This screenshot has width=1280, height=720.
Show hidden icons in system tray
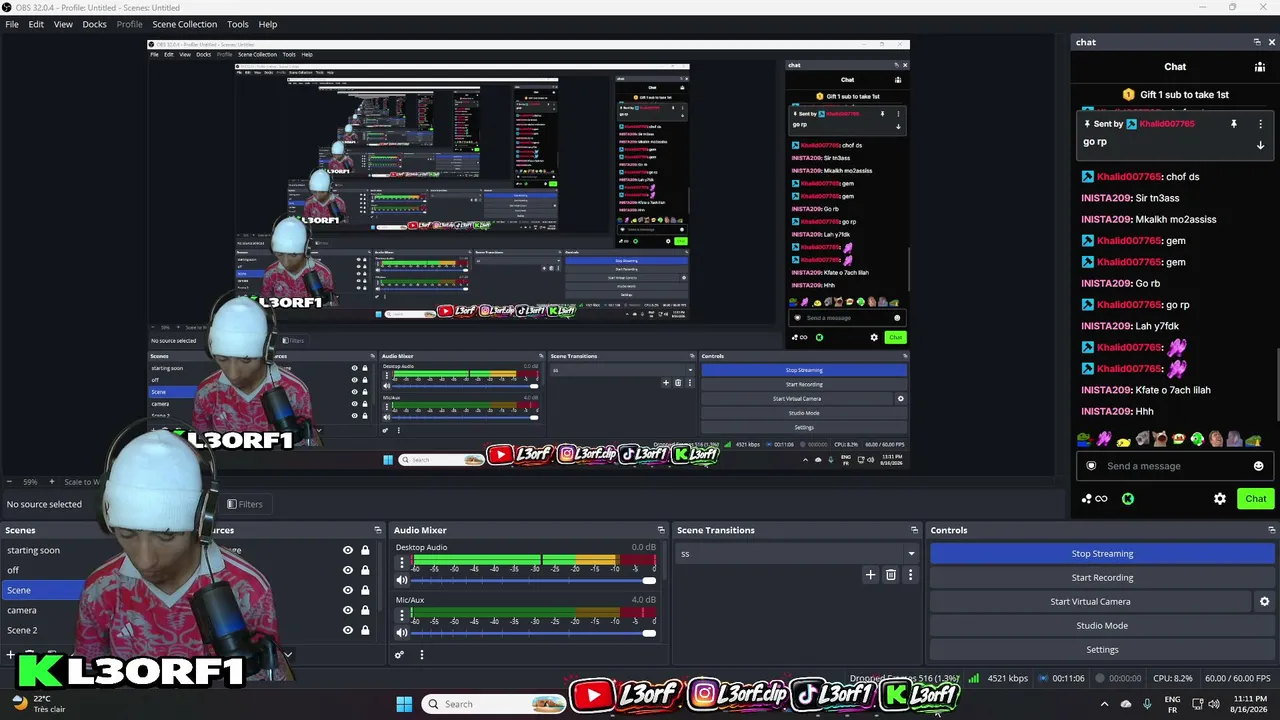pos(1104,704)
